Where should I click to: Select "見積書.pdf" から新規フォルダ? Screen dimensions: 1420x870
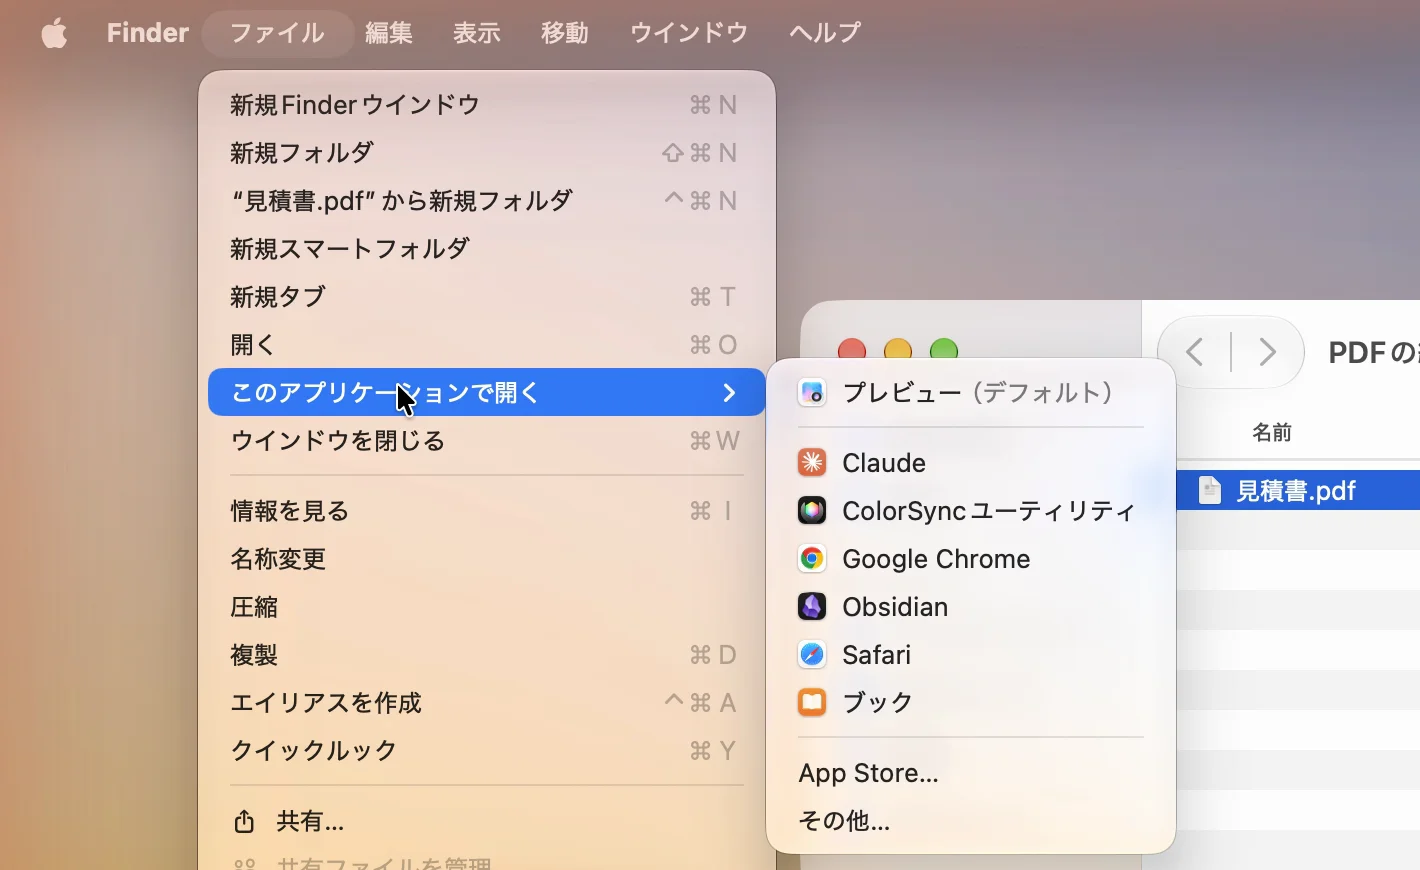[x=487, y=201]
